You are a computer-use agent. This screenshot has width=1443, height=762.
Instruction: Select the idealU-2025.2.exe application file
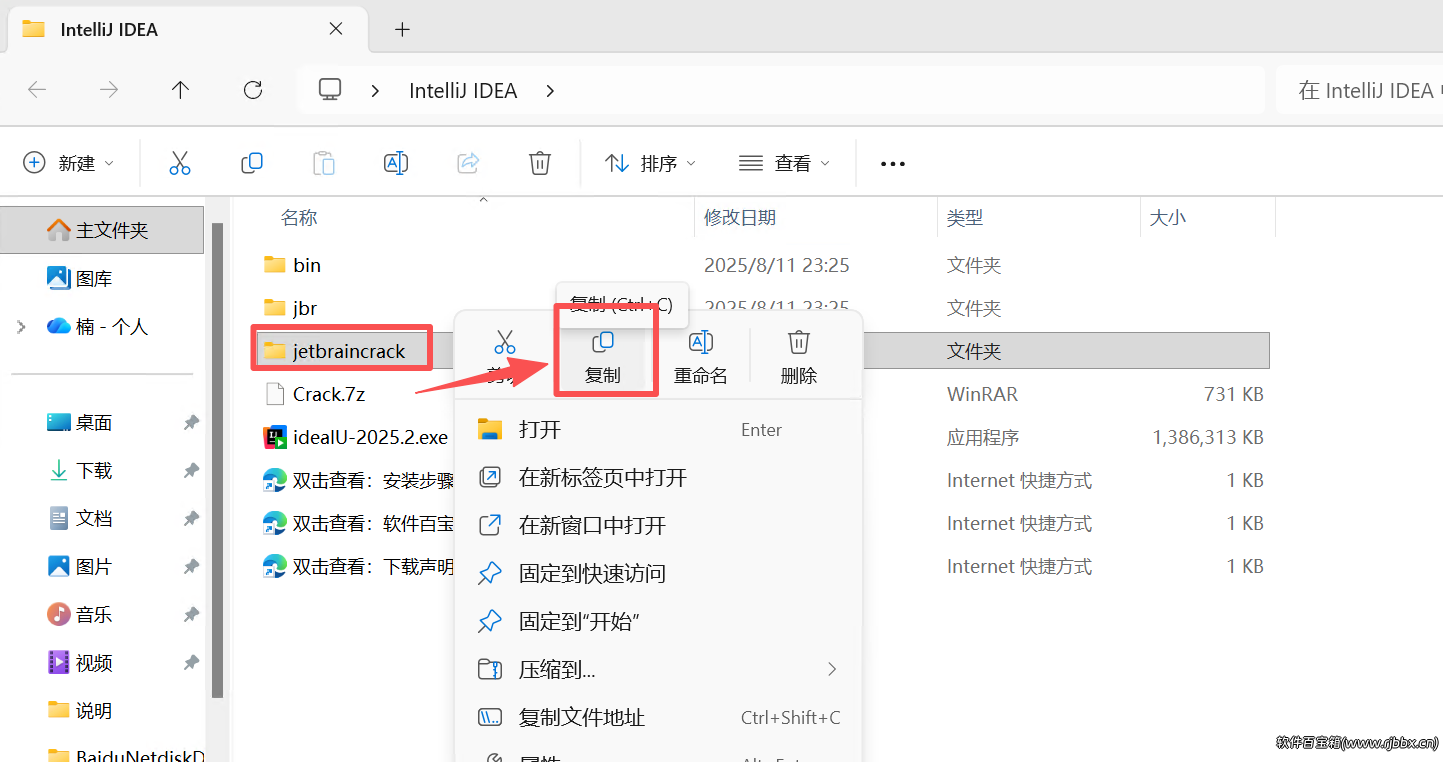pyautogui.click(x=355, y=437)
